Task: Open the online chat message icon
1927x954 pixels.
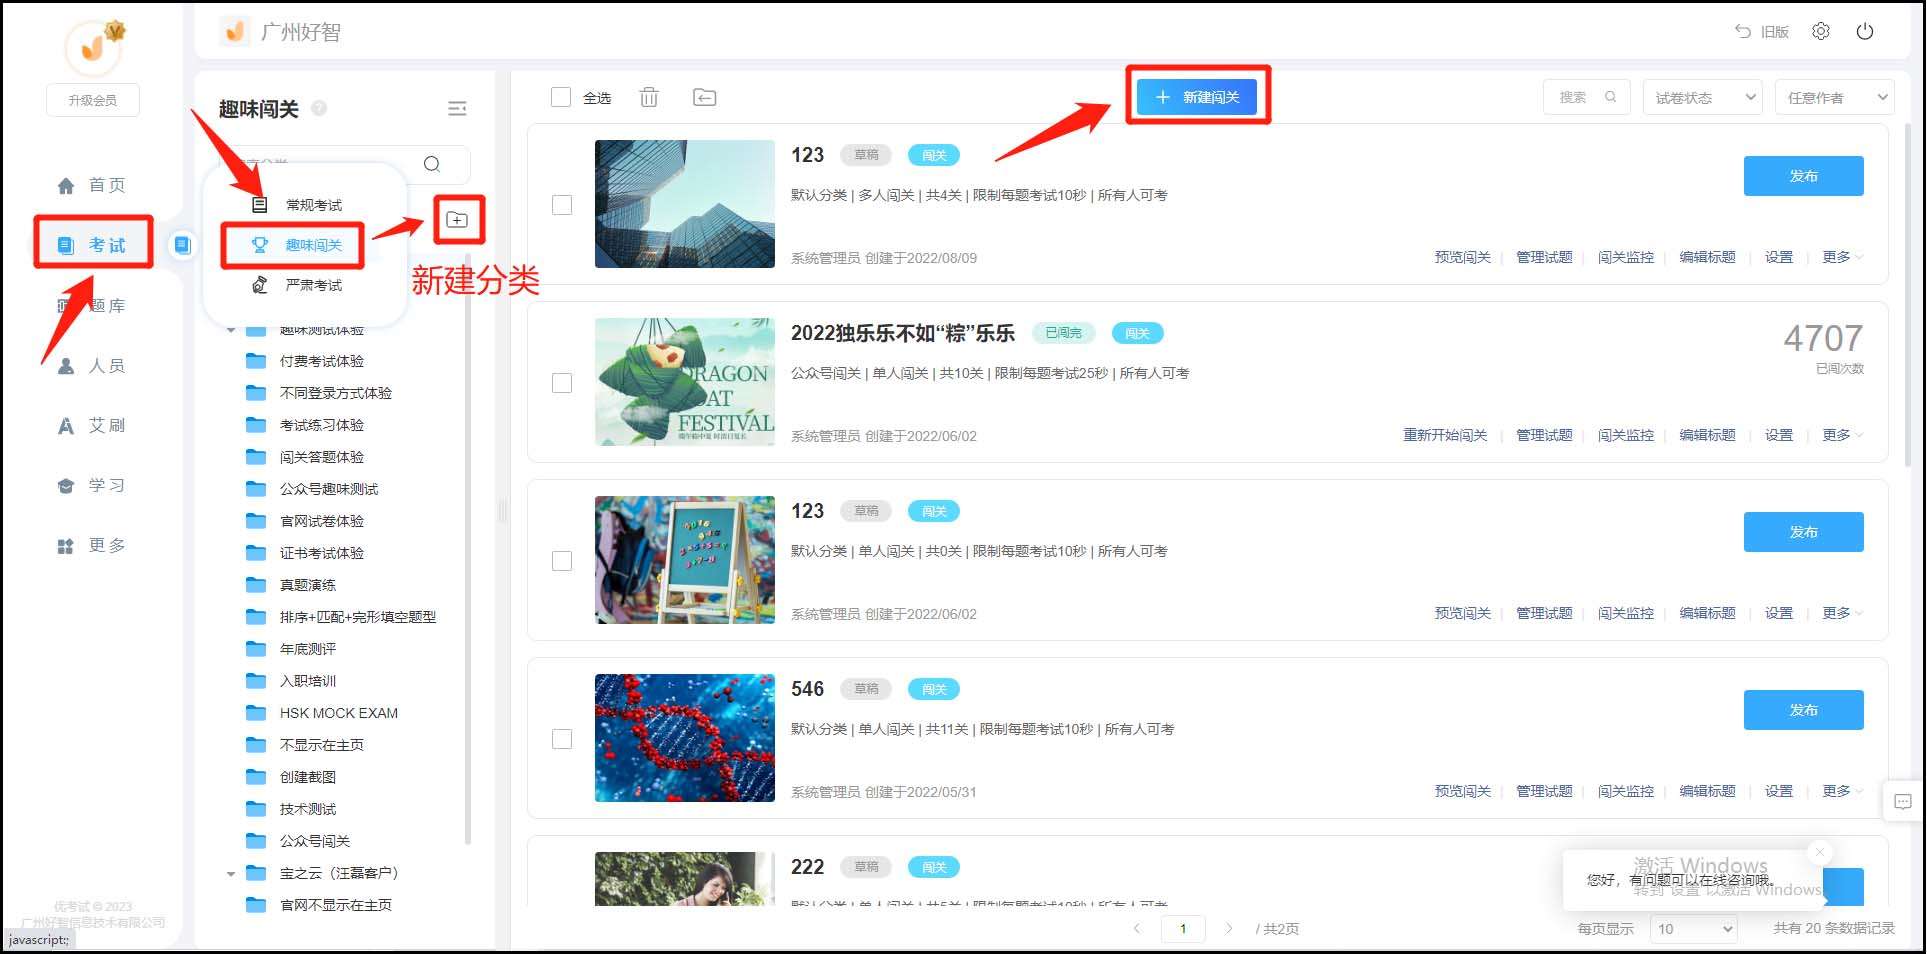Action: pyautogui.click(x=1902, y=801)
